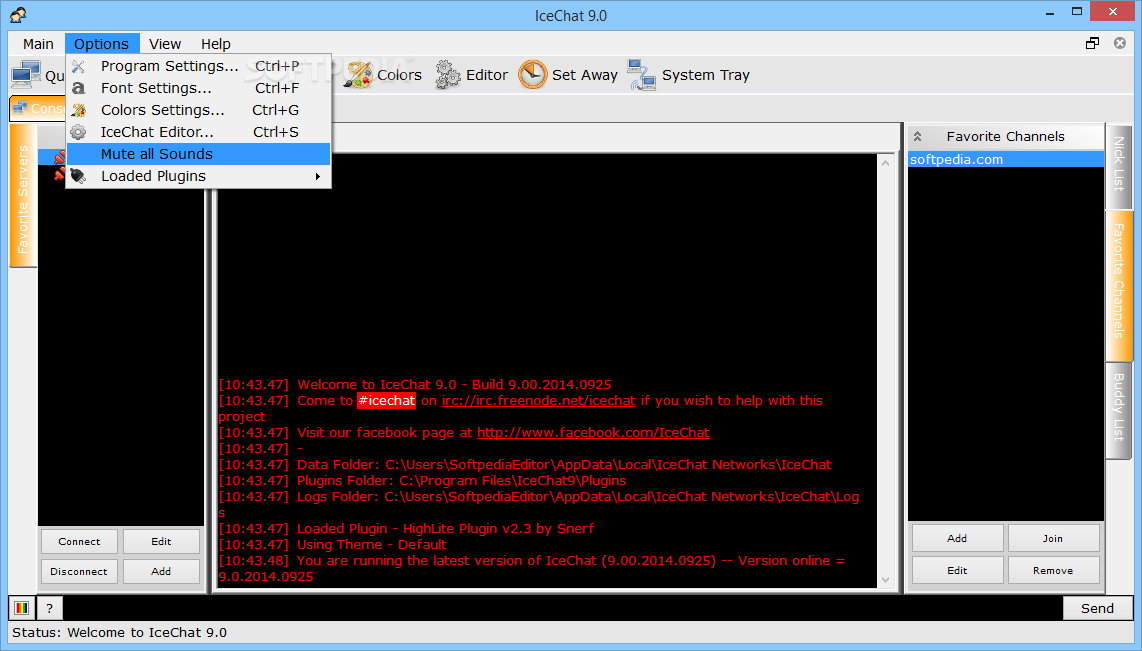Click the Connect button

pos(79,542)
